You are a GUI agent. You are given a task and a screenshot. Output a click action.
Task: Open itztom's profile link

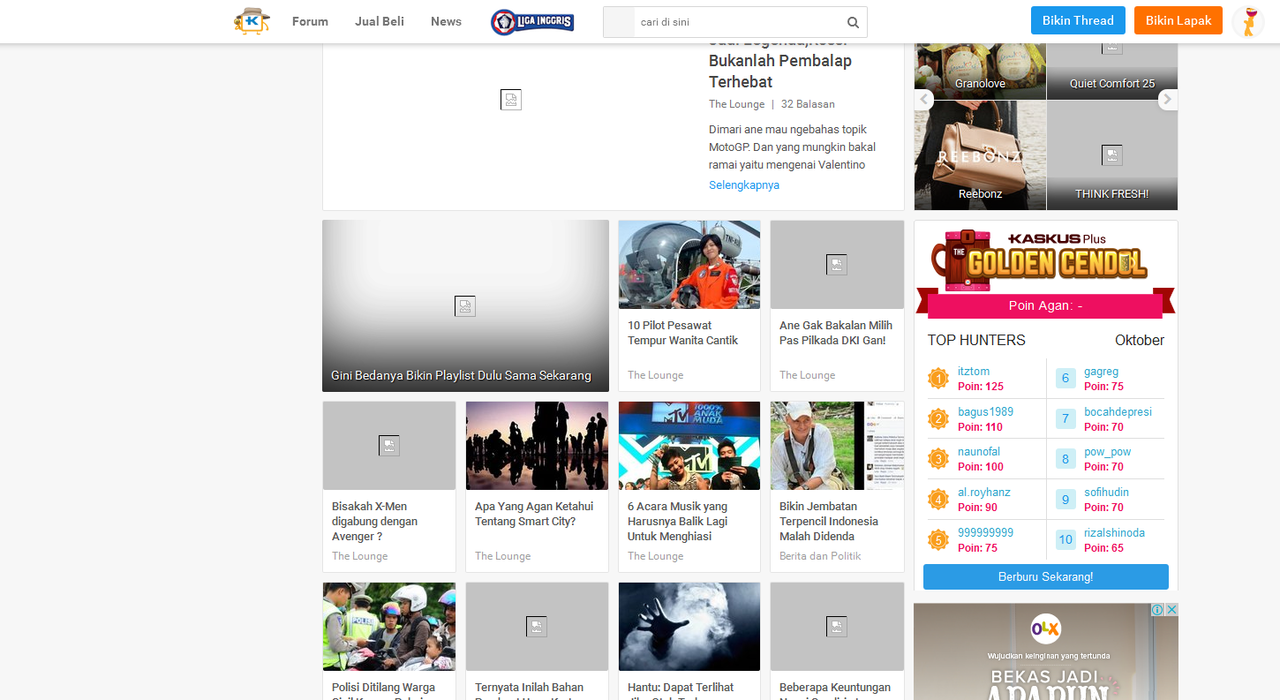click(974, 371)
